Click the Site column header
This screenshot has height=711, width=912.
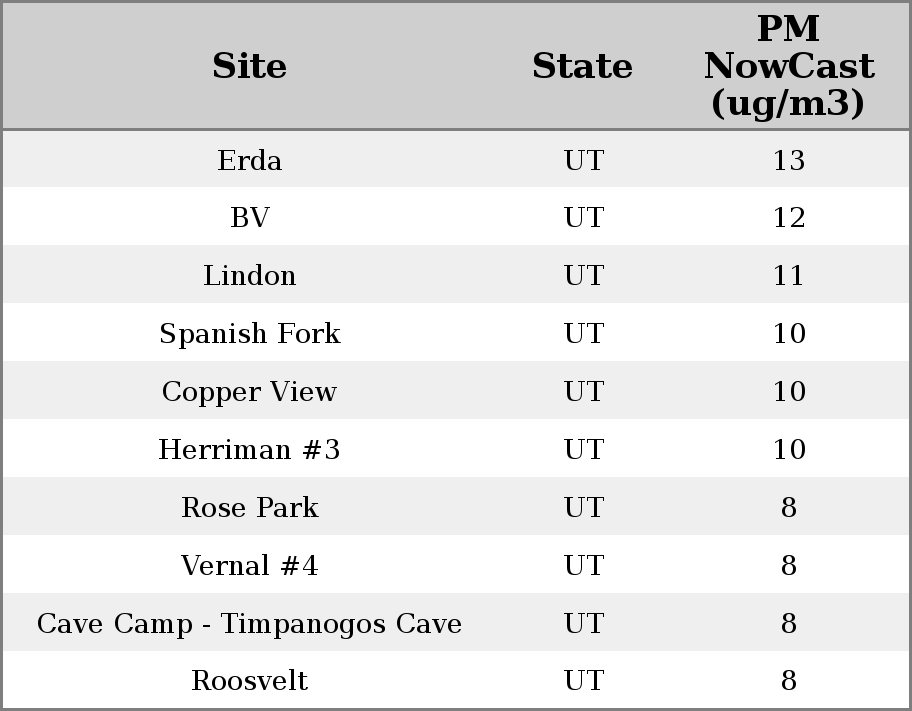pyautogui.click(x=249, y=66)
